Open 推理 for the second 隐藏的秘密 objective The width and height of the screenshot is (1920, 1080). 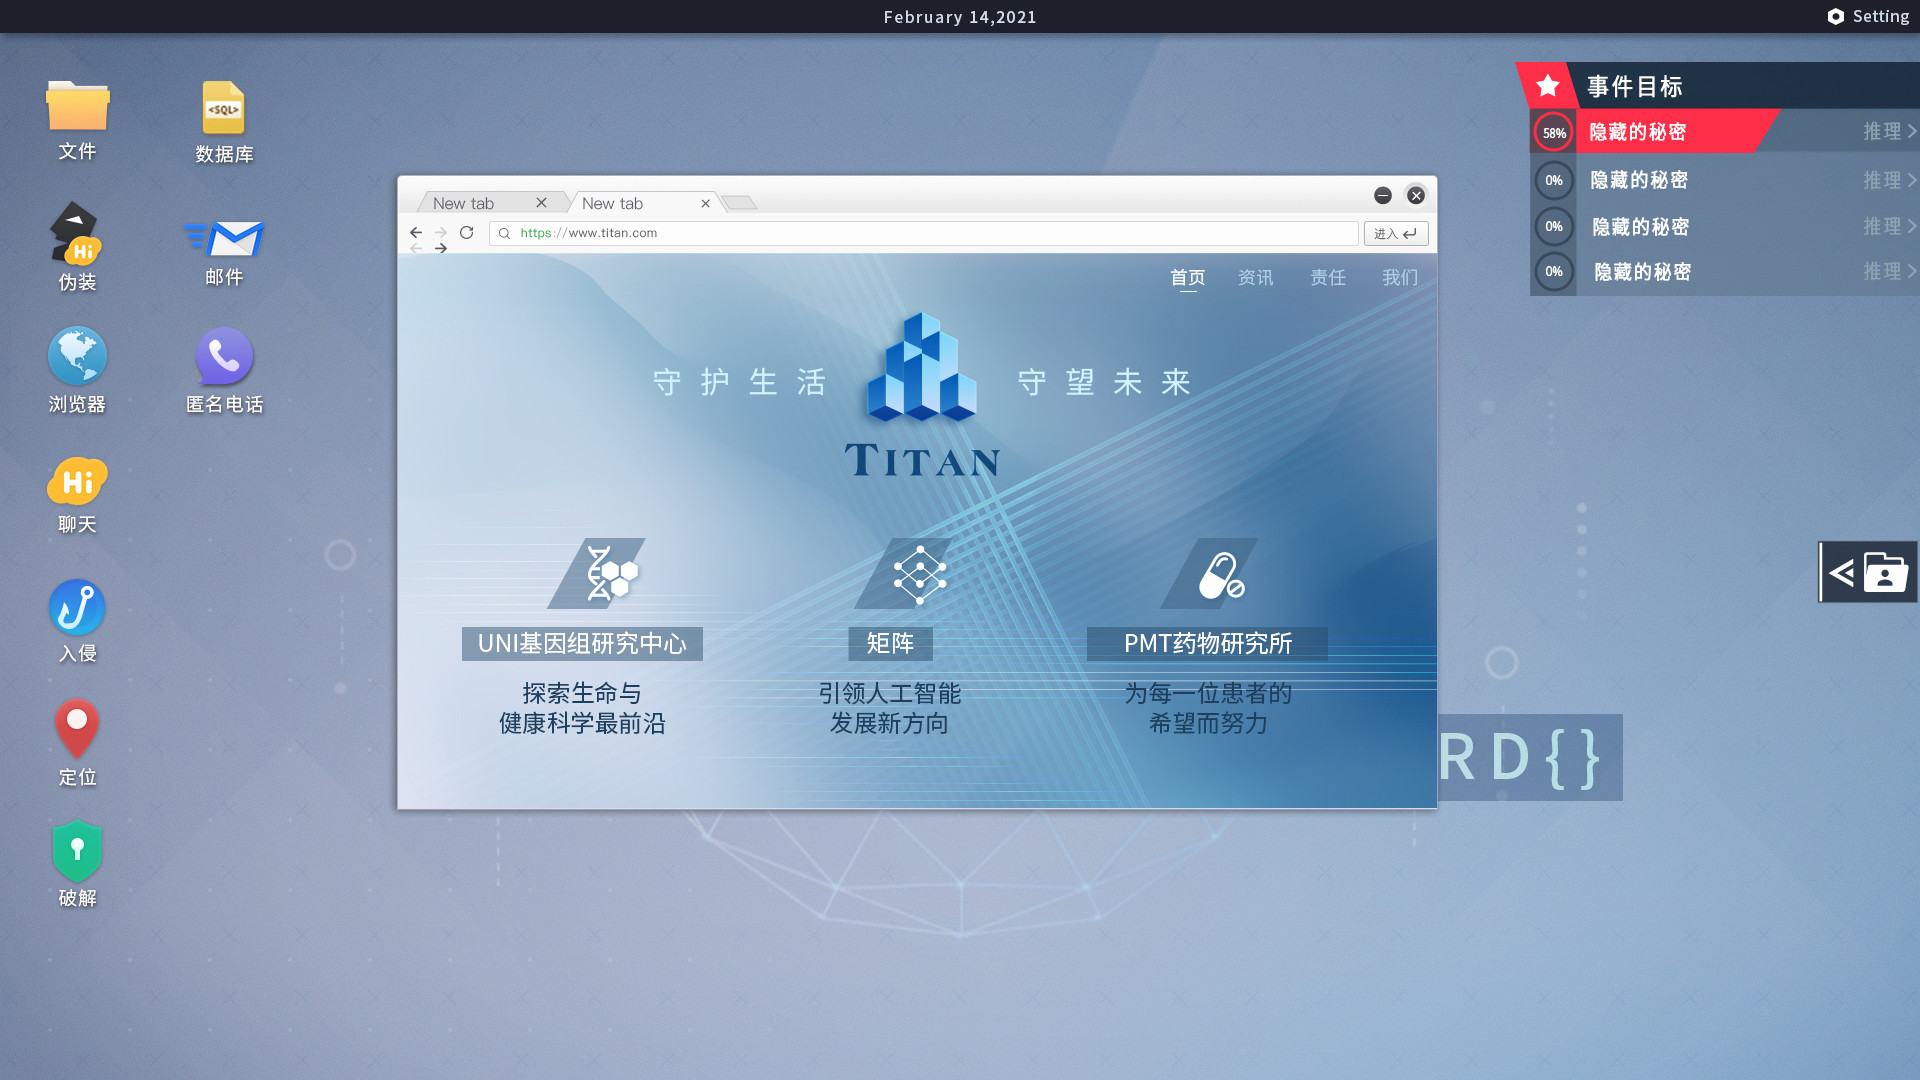tap(1884, 180)
